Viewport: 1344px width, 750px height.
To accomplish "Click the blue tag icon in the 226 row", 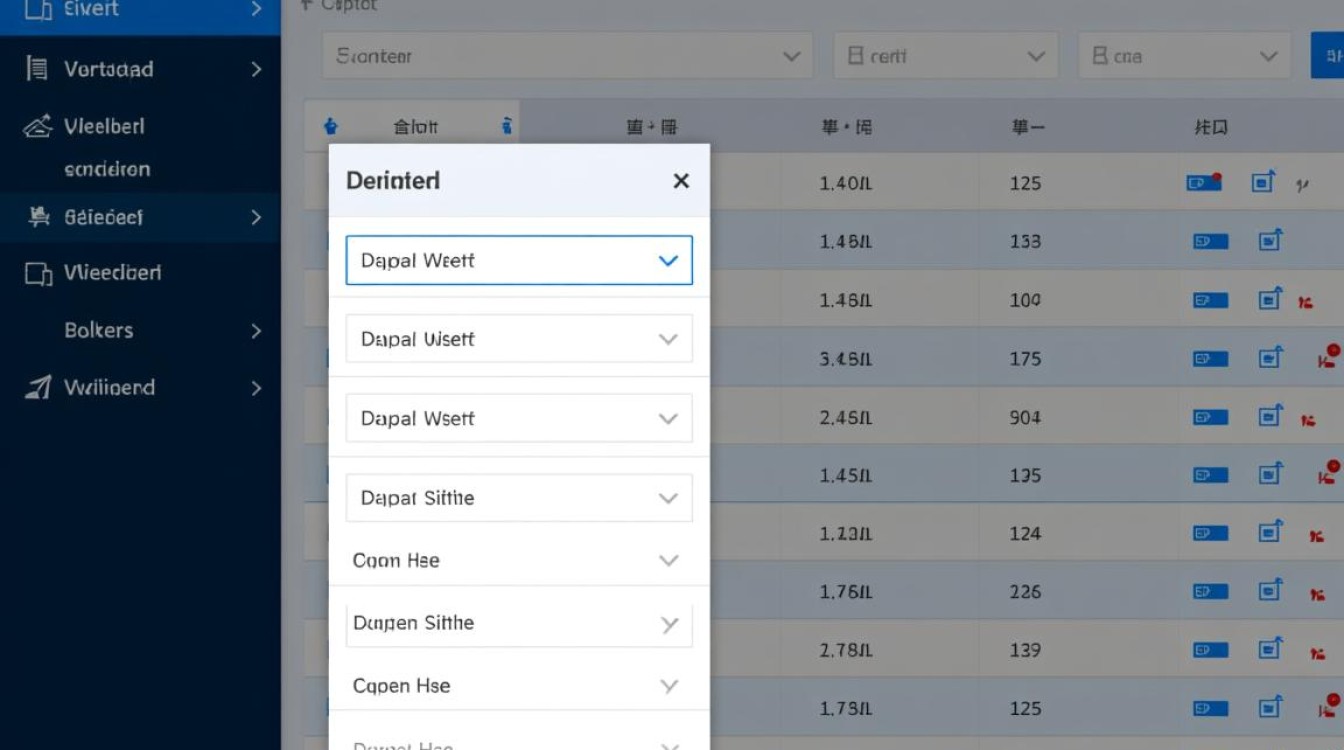I will coord(1210,592).
